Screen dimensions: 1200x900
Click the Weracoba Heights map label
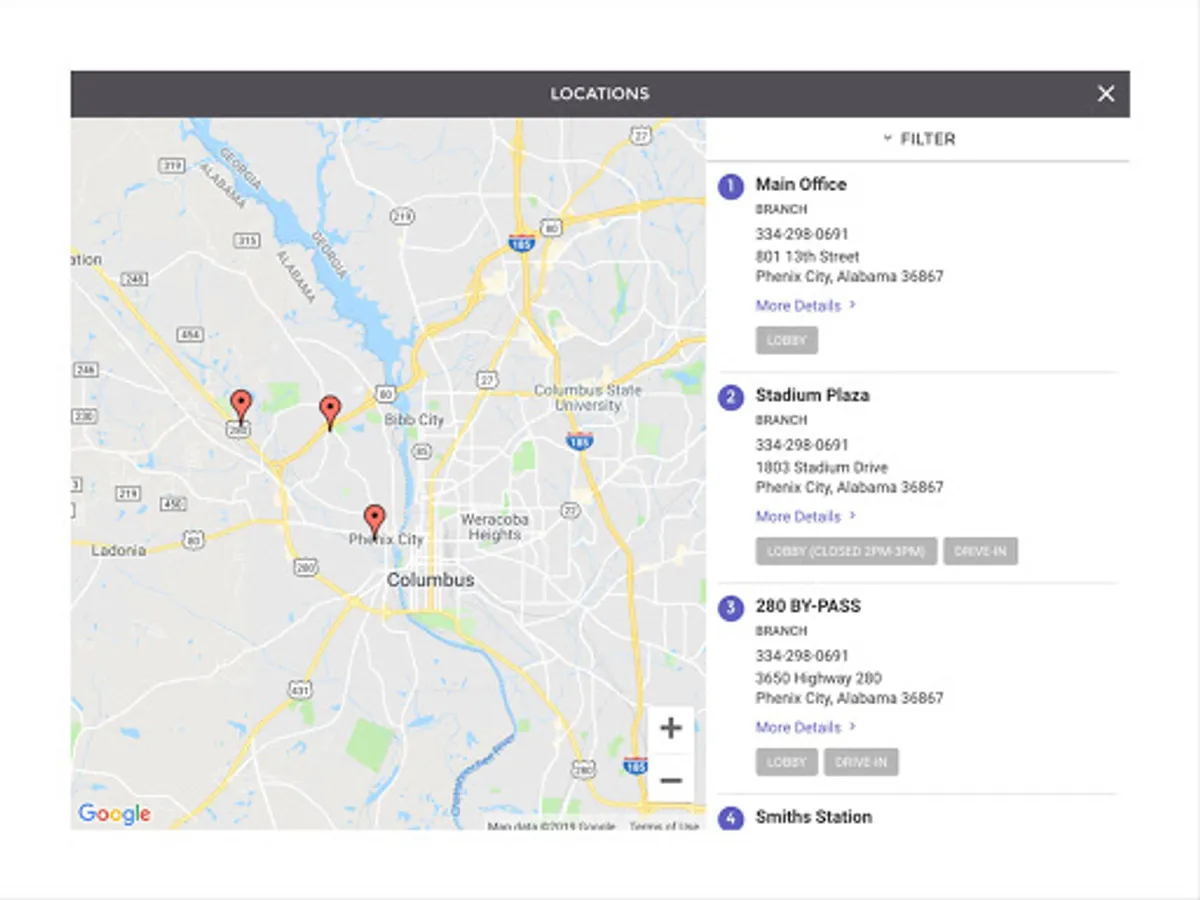[494, 527]
